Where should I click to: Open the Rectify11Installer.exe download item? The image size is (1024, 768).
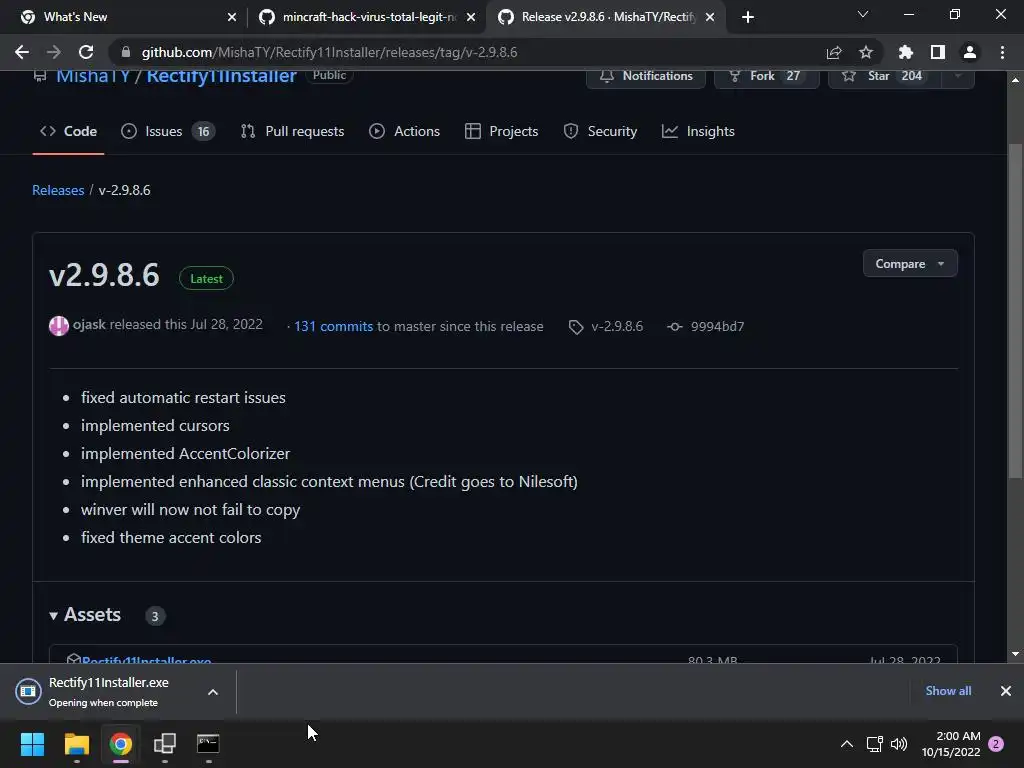(108, 692)
